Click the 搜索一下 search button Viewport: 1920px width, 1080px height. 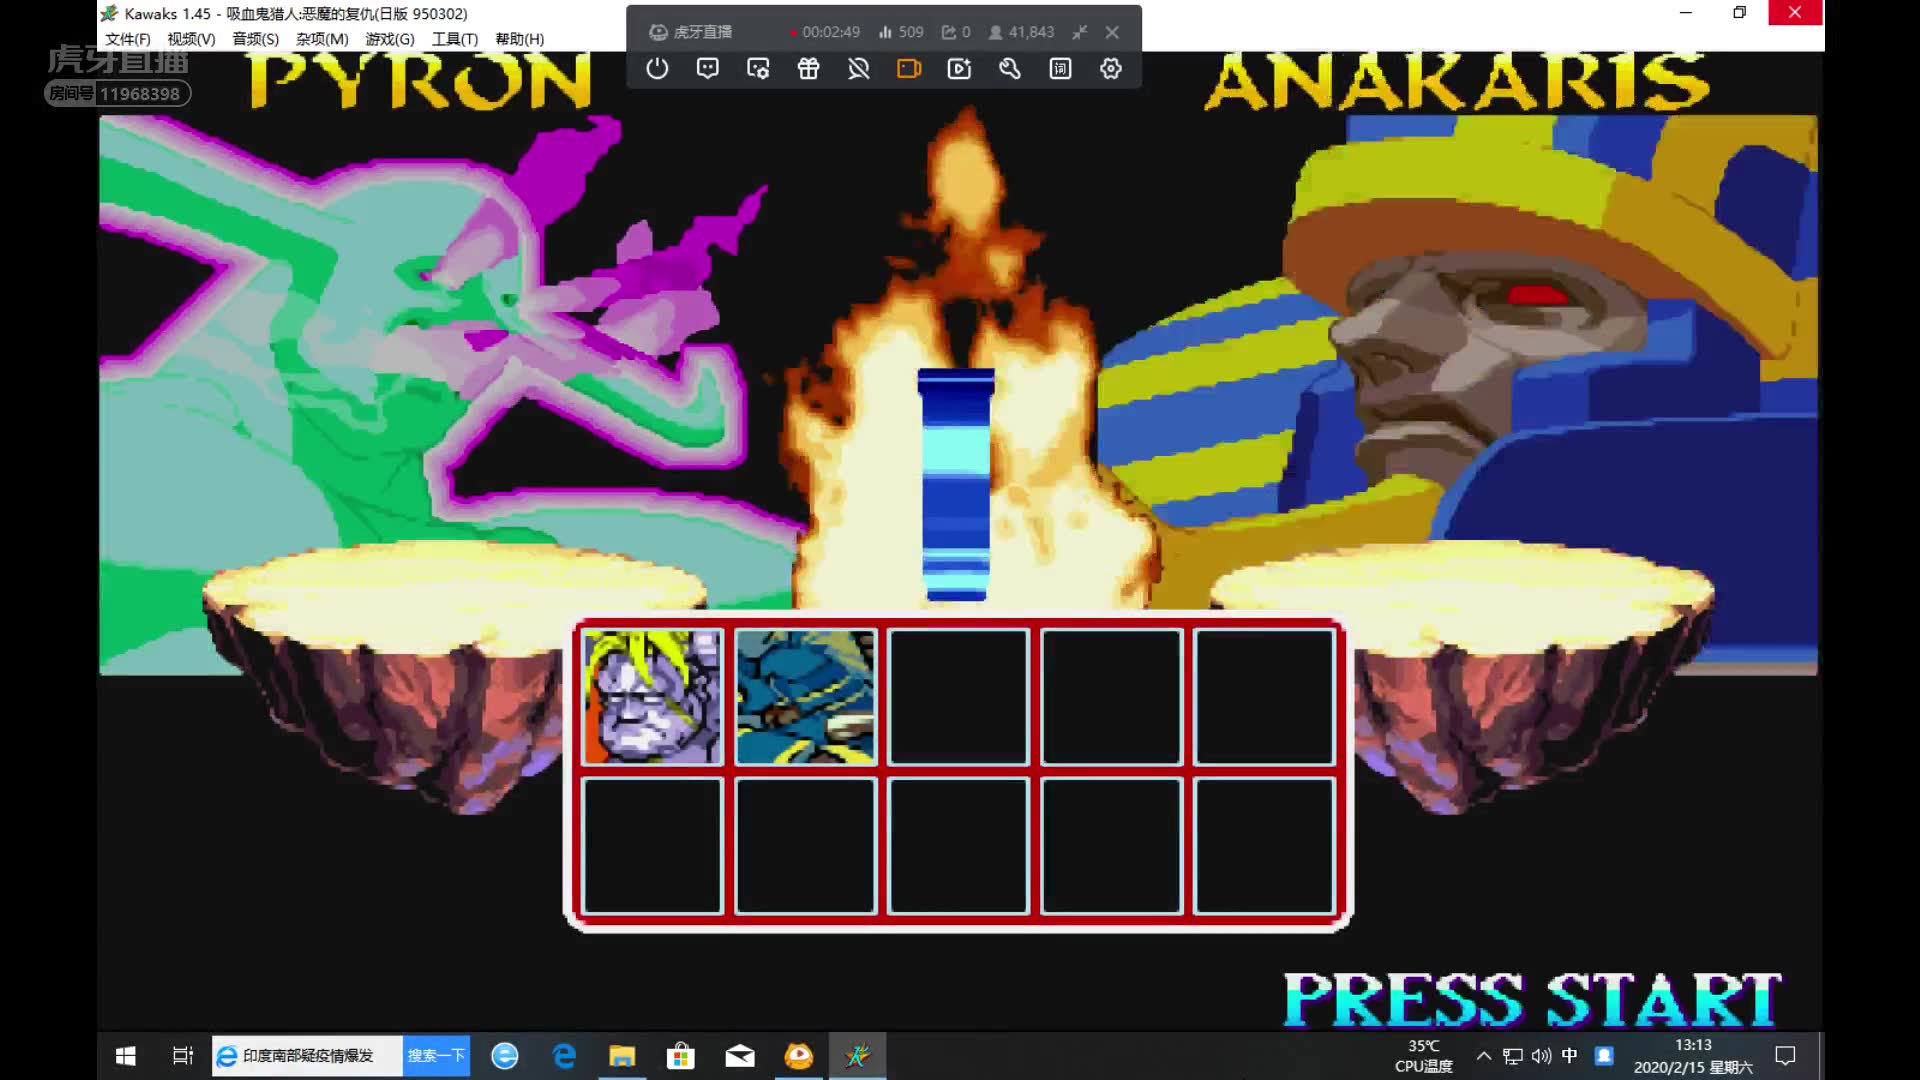coord(436,1056)
